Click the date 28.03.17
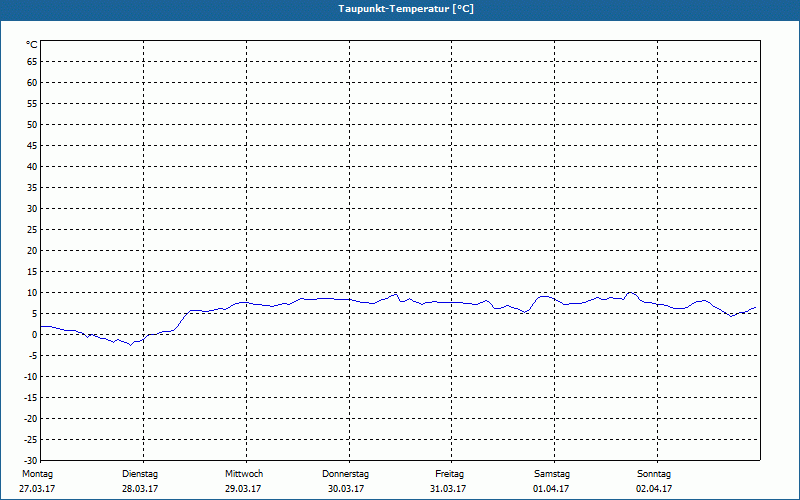 140,489
